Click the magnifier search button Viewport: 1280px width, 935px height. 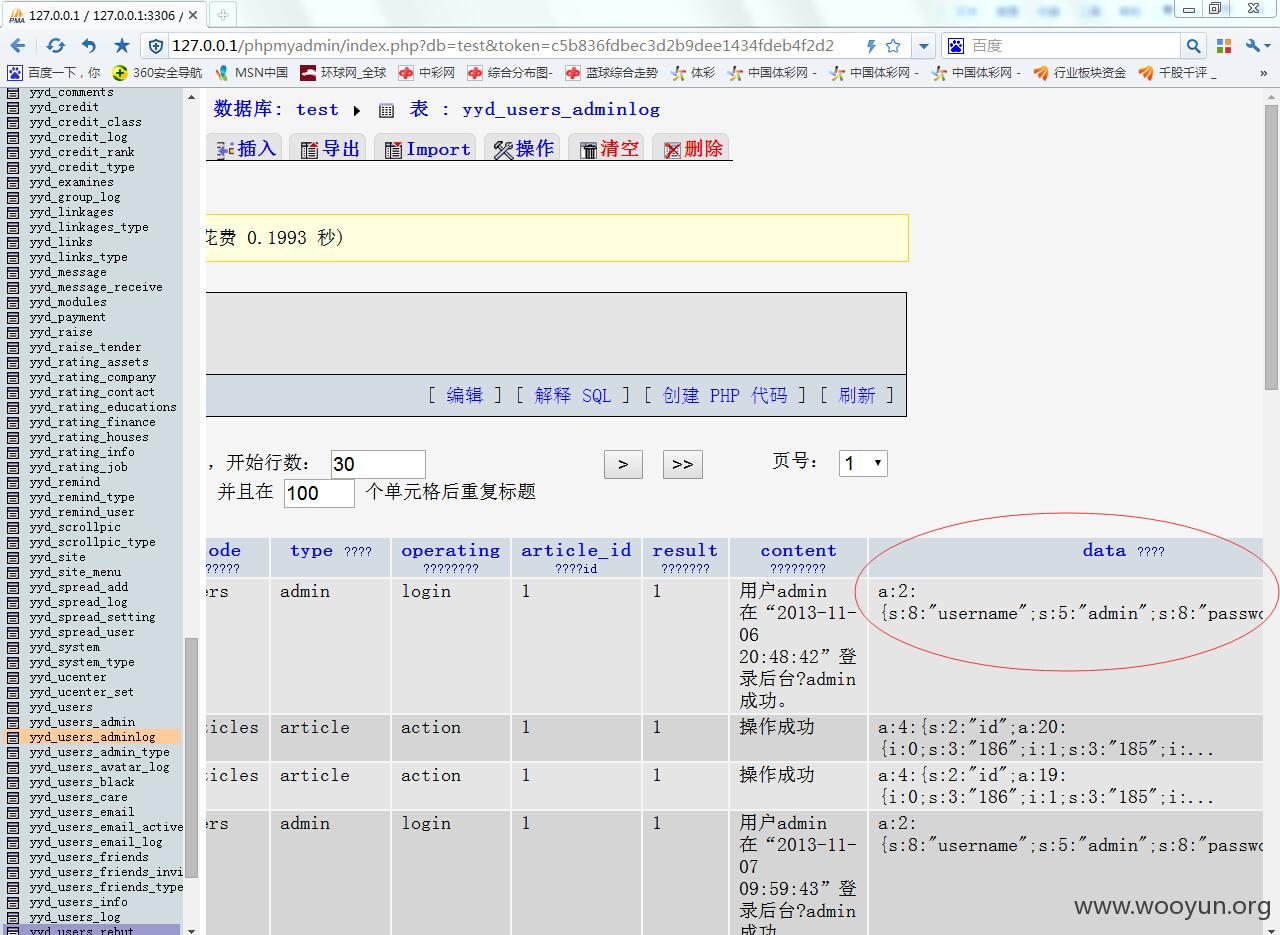[1193, 46]
